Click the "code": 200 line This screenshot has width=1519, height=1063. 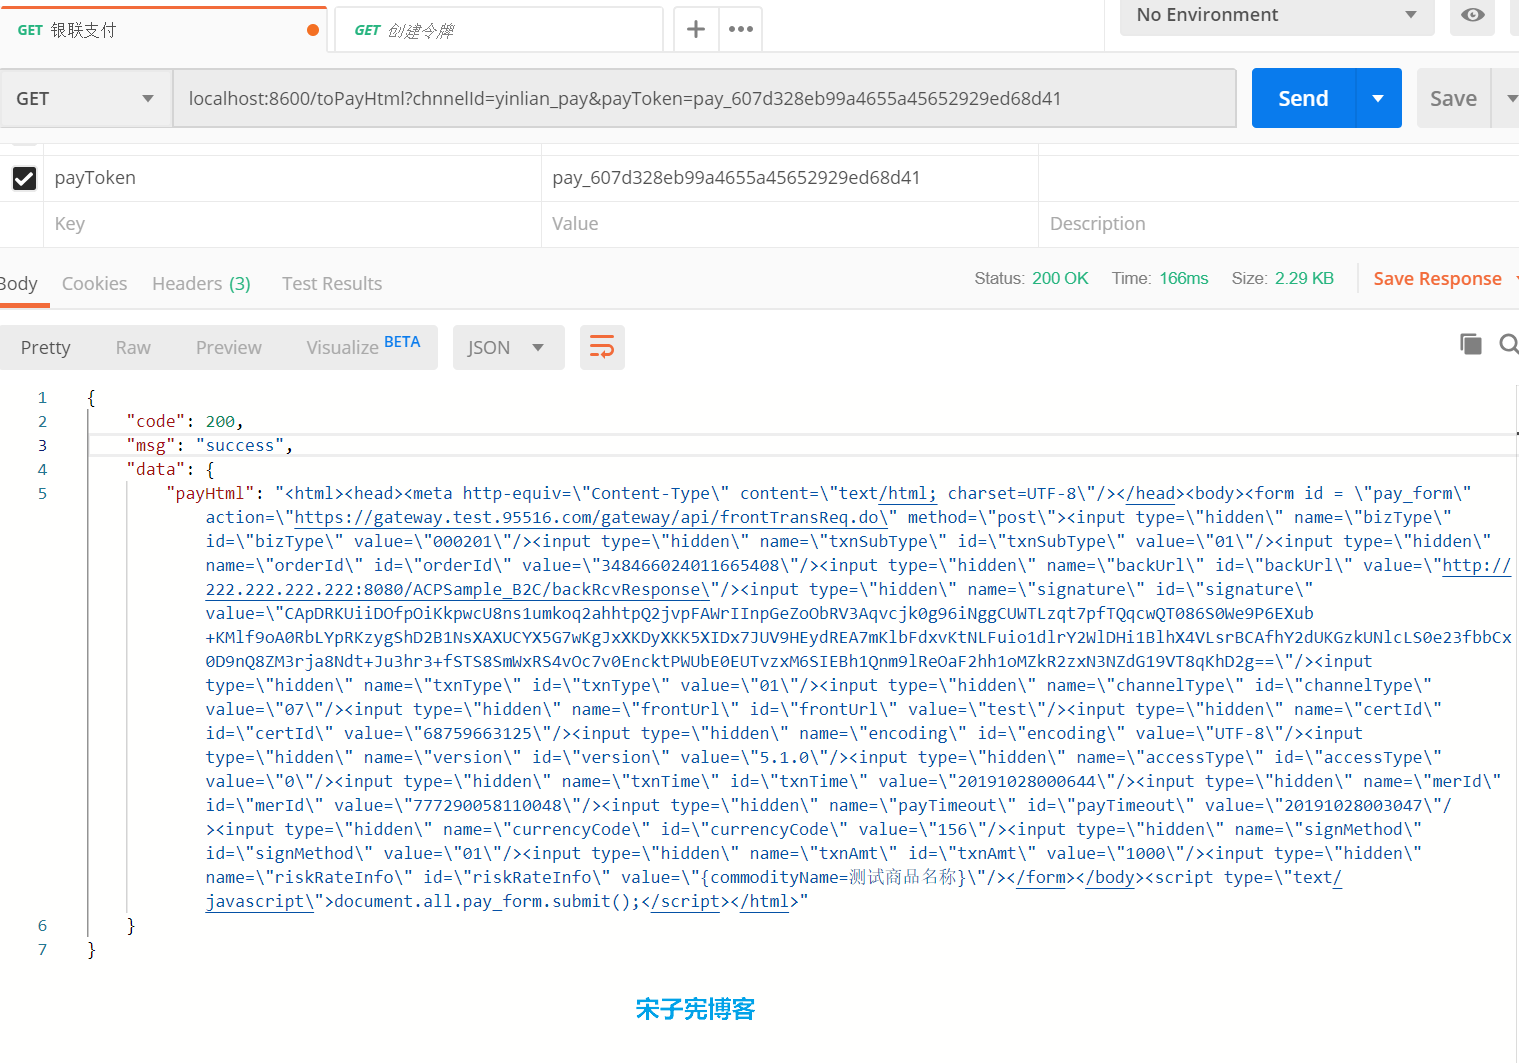(x=185, y=421)
